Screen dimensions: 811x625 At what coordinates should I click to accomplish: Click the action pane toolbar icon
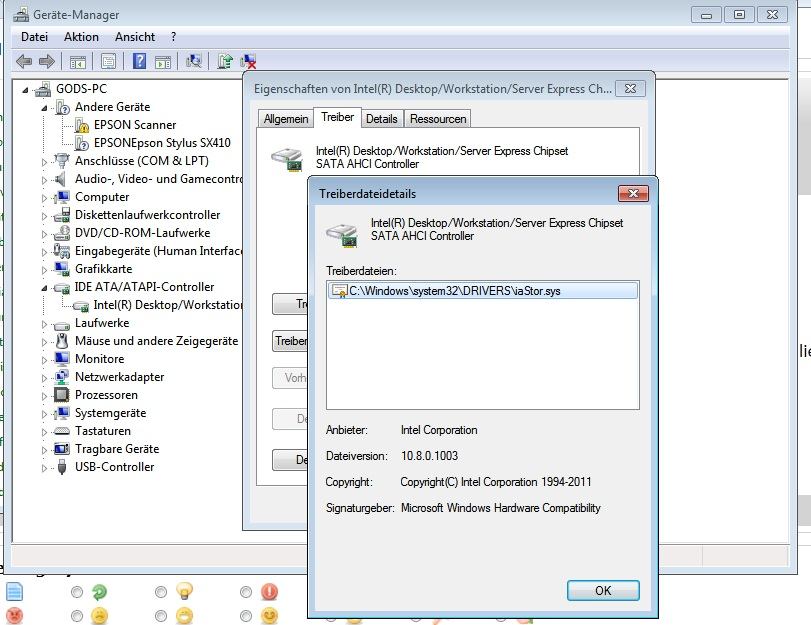163,62
